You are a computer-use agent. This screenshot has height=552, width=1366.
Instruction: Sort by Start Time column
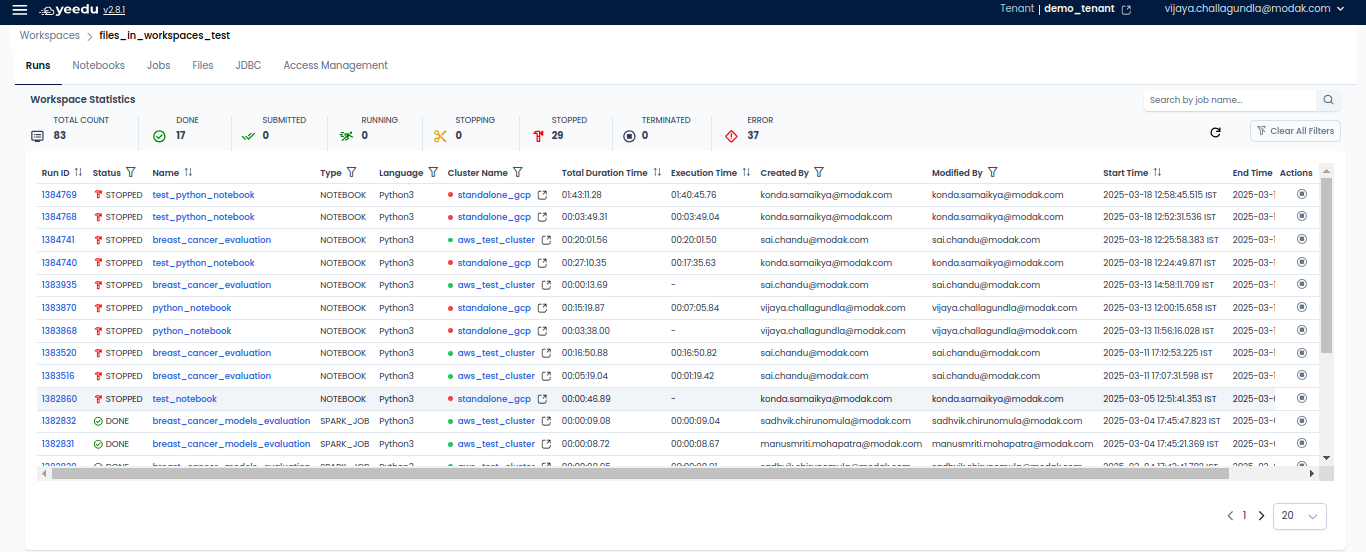pyautogui.click(x=1158, y=173)
